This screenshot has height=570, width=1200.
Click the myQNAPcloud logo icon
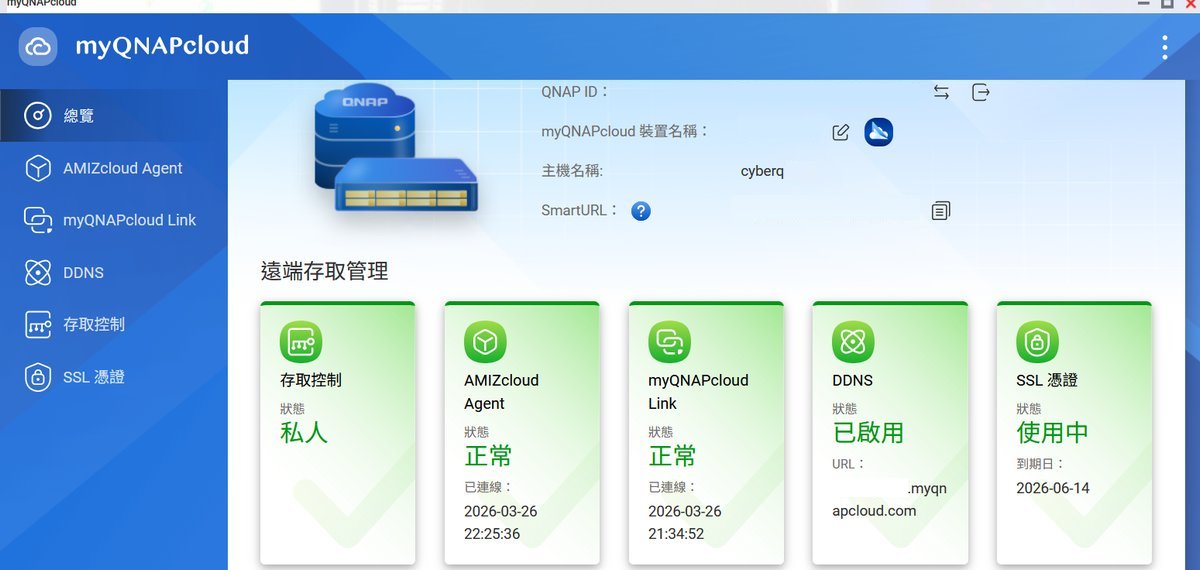[38, 46]
